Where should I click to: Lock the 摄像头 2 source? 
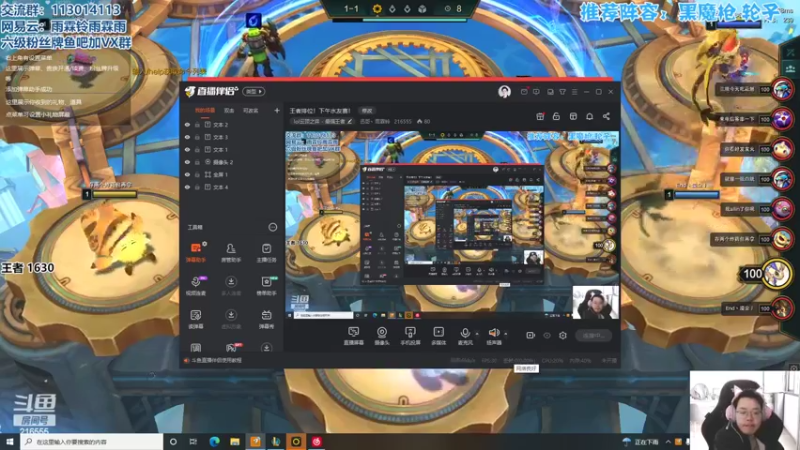pos(197,162)
